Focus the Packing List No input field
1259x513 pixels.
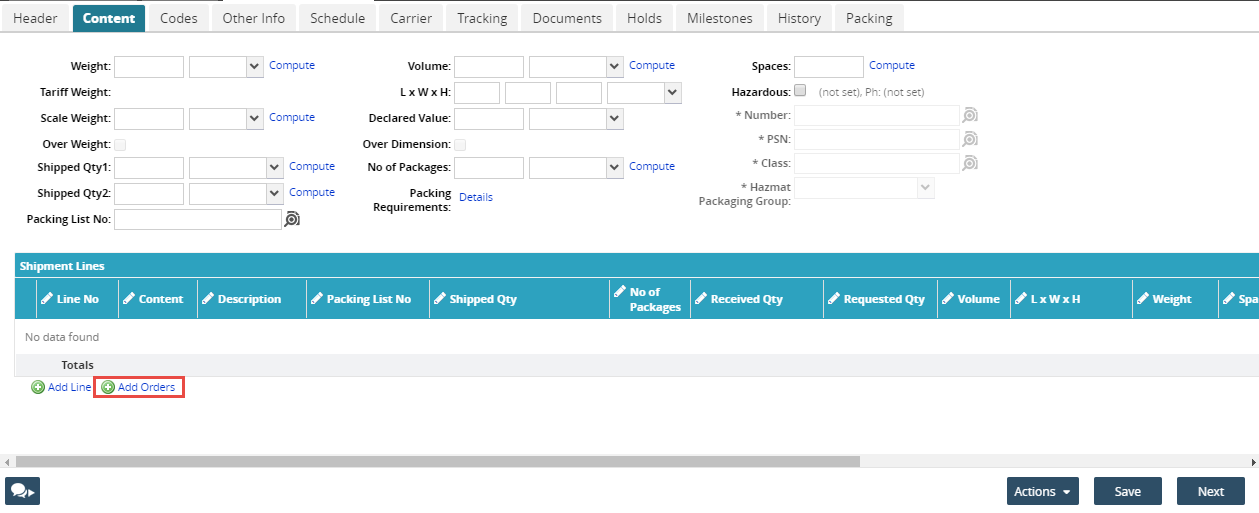coord(198,219)
